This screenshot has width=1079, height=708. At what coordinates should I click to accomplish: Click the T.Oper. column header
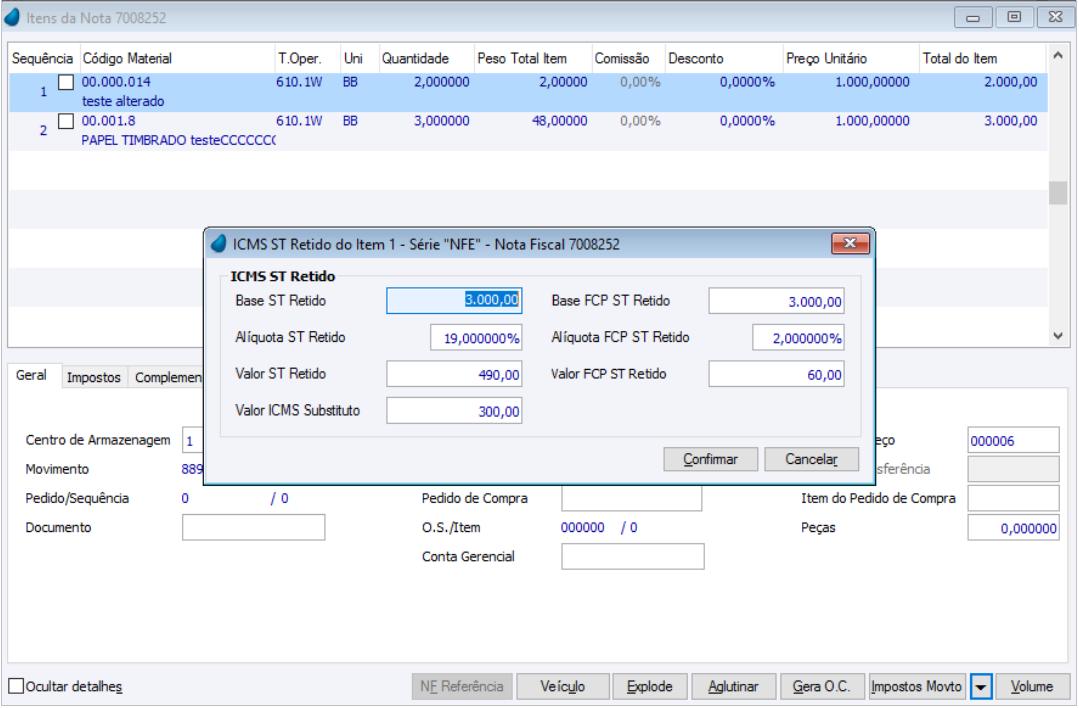(307, 58)
